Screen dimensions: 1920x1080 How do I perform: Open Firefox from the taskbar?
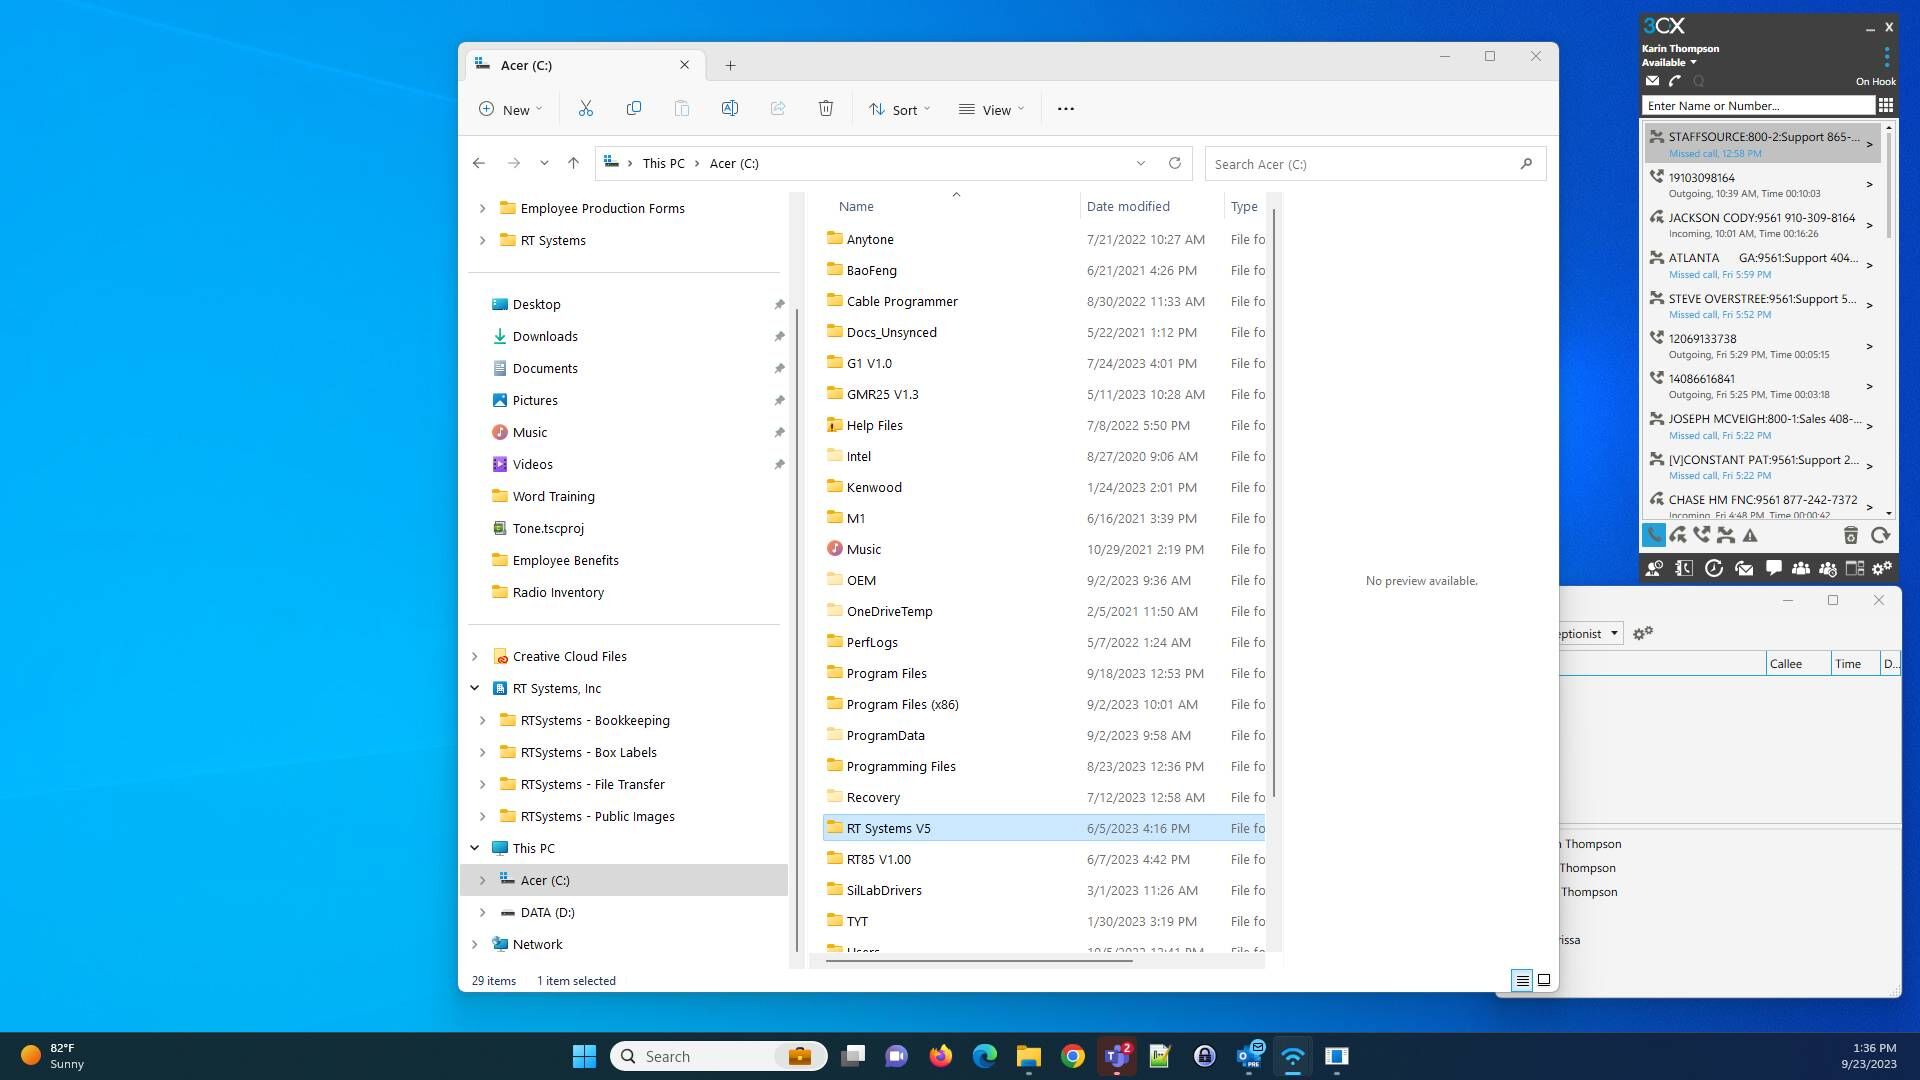coord(941,1056)
